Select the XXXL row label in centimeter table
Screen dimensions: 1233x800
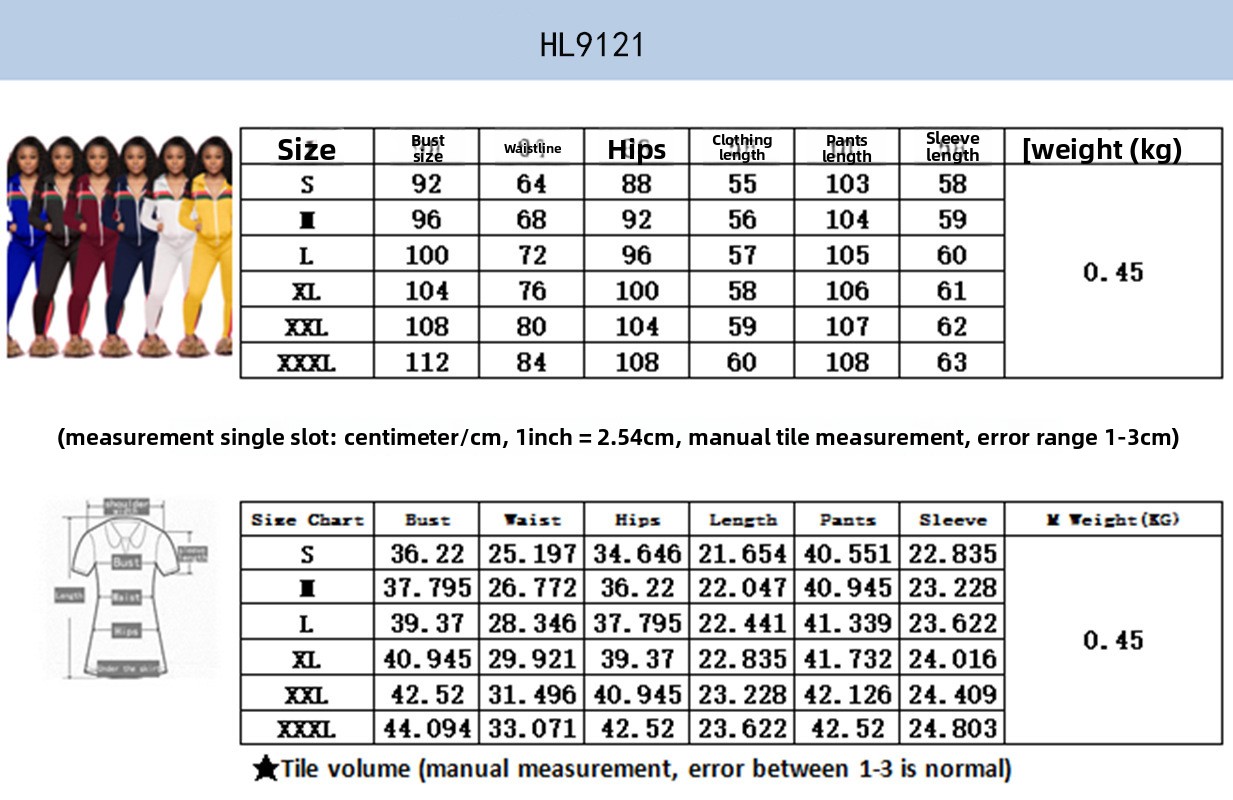[x=306, y=362]
